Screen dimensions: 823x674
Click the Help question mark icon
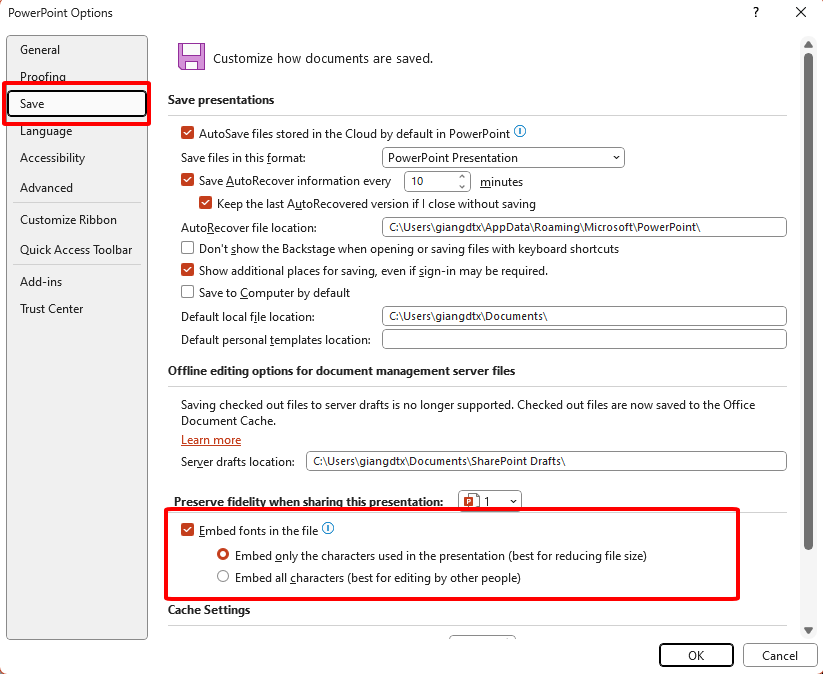755,12
